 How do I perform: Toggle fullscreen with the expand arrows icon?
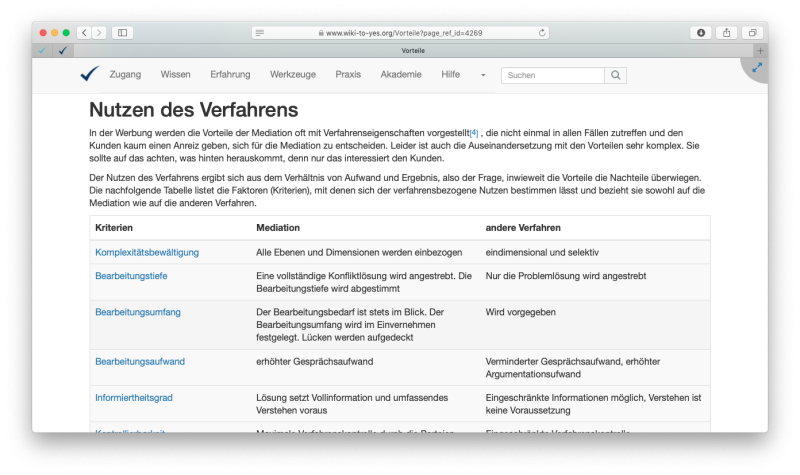point(757,68)
